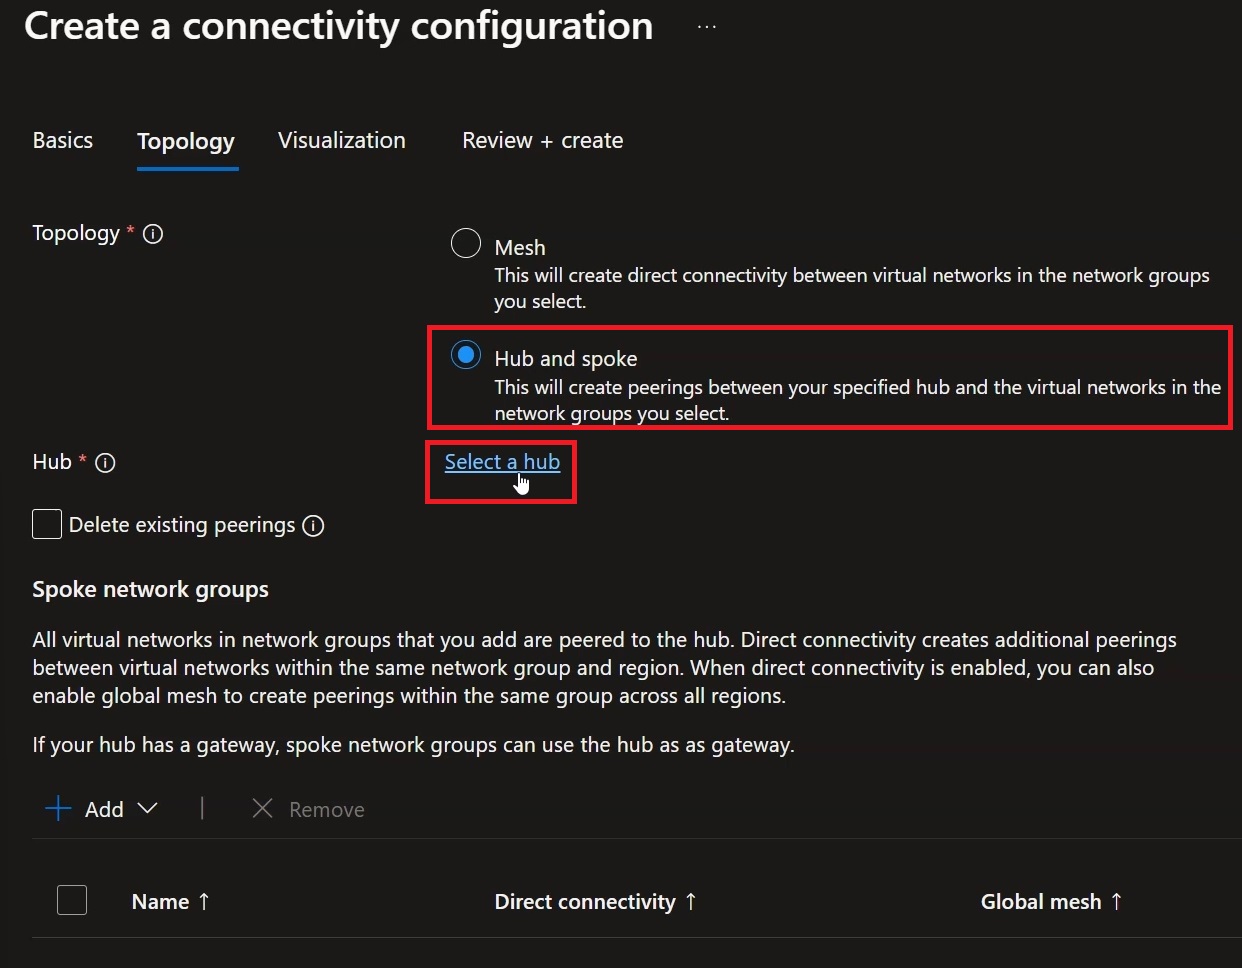Tick the select-all checkbox in table header

[72, 900]
